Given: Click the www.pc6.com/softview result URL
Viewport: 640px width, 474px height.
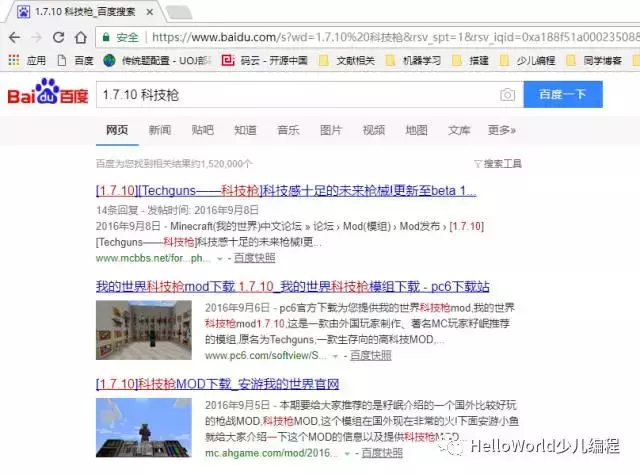Looking at the screenshot, I should [x=265, y=356].
